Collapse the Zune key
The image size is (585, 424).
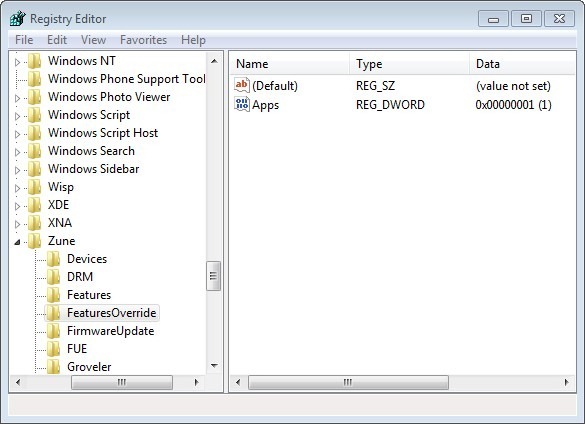pos(17,242)
